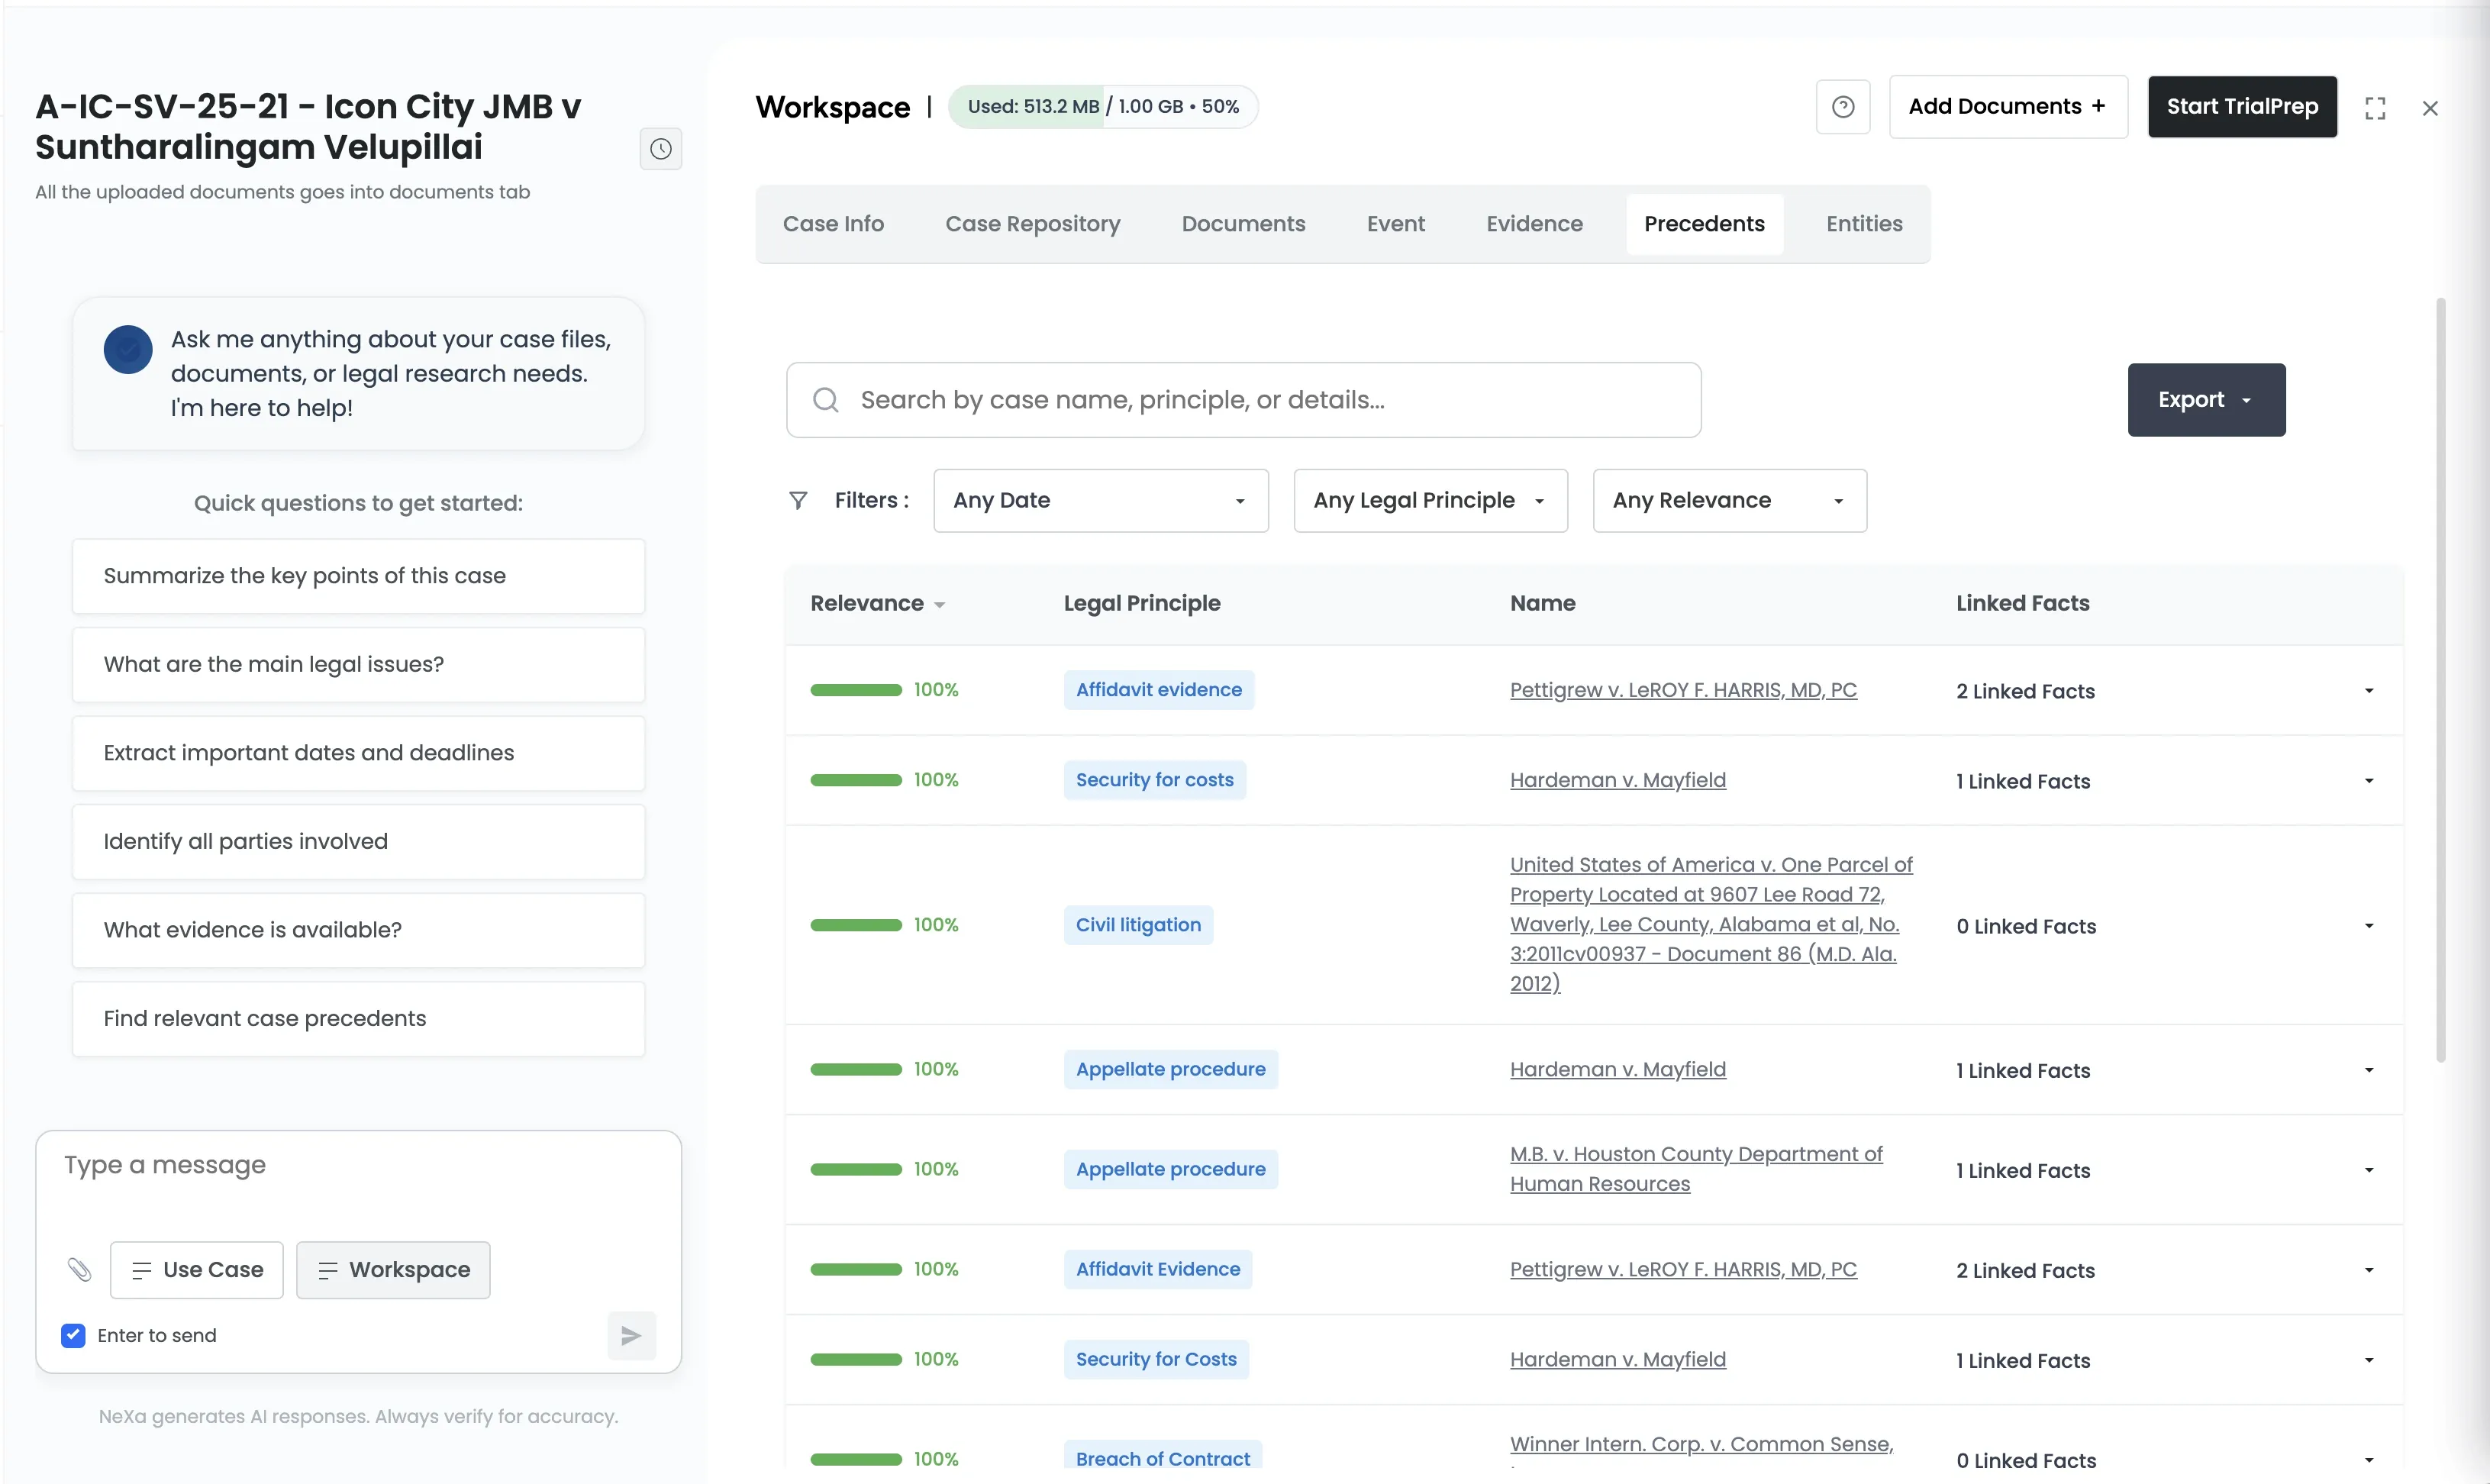Close the workspace panel
The width and height of the screenshot is (2490, 1484).
pos(2430,108)
